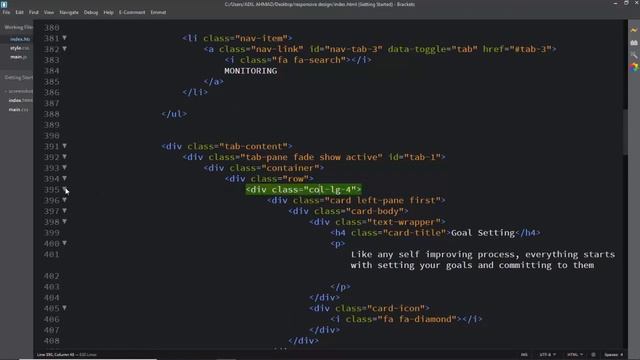Click the #tab-3 href value

click(x=530, y=49)
